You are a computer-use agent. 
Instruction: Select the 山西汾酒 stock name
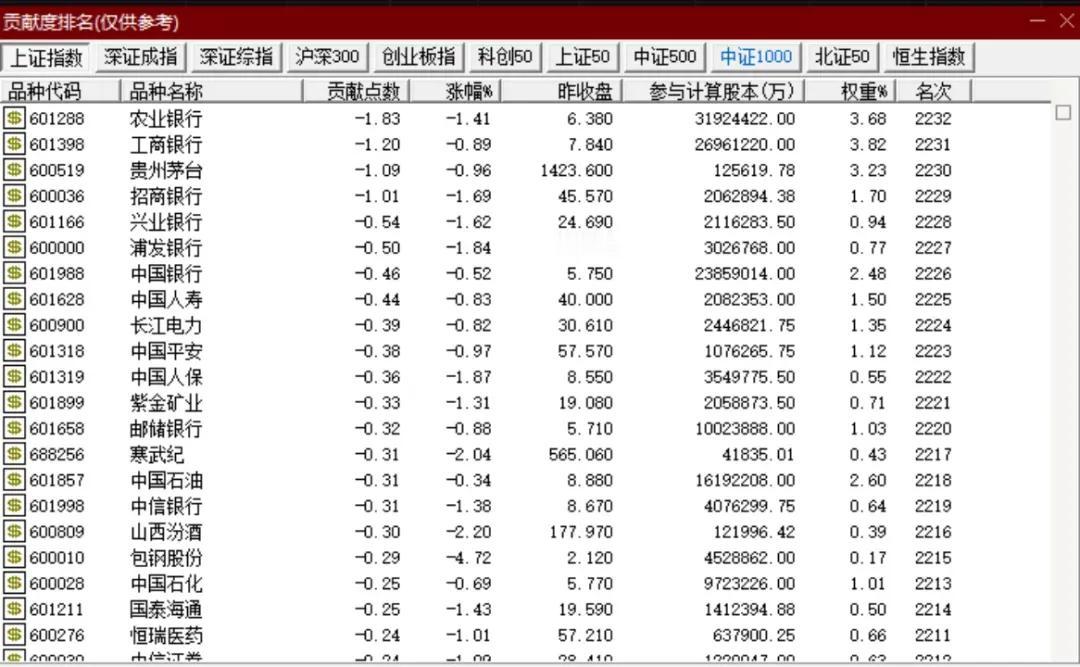tap(166, 532)
